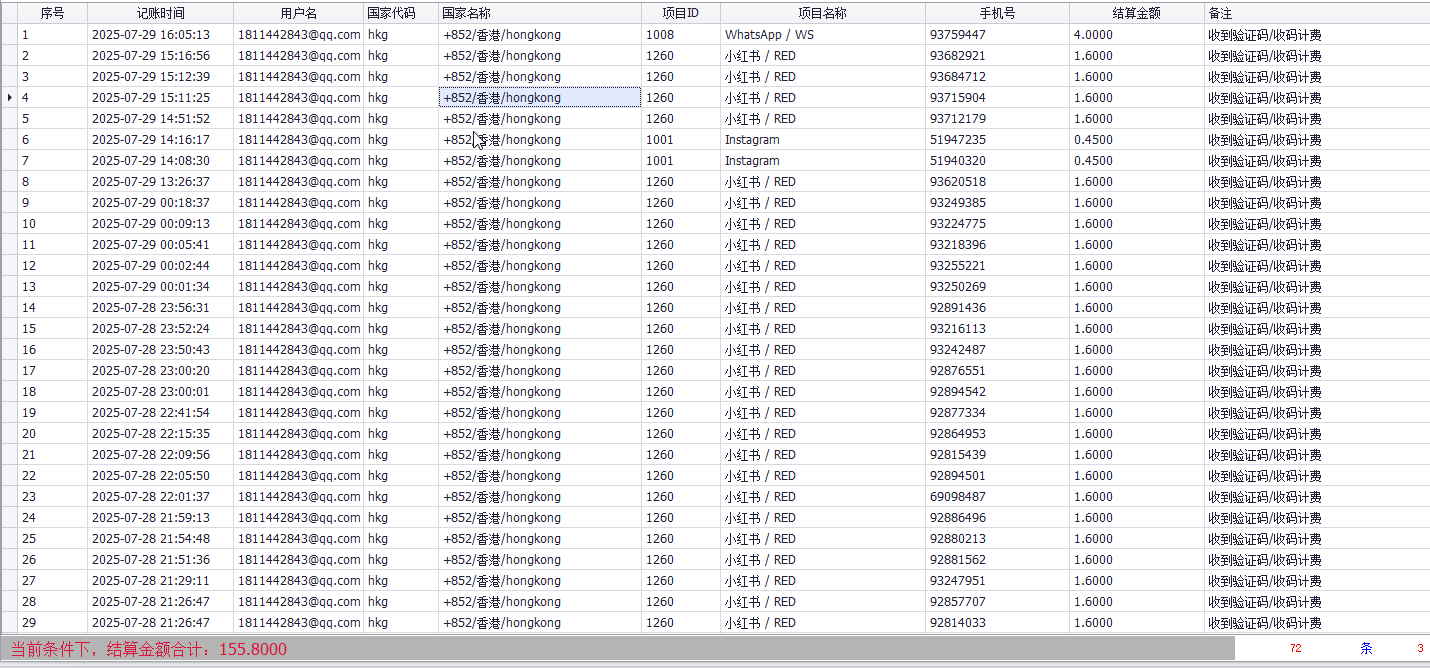Select the Instagram cell for phone 51947235
1430x668 pixels.
823,139
